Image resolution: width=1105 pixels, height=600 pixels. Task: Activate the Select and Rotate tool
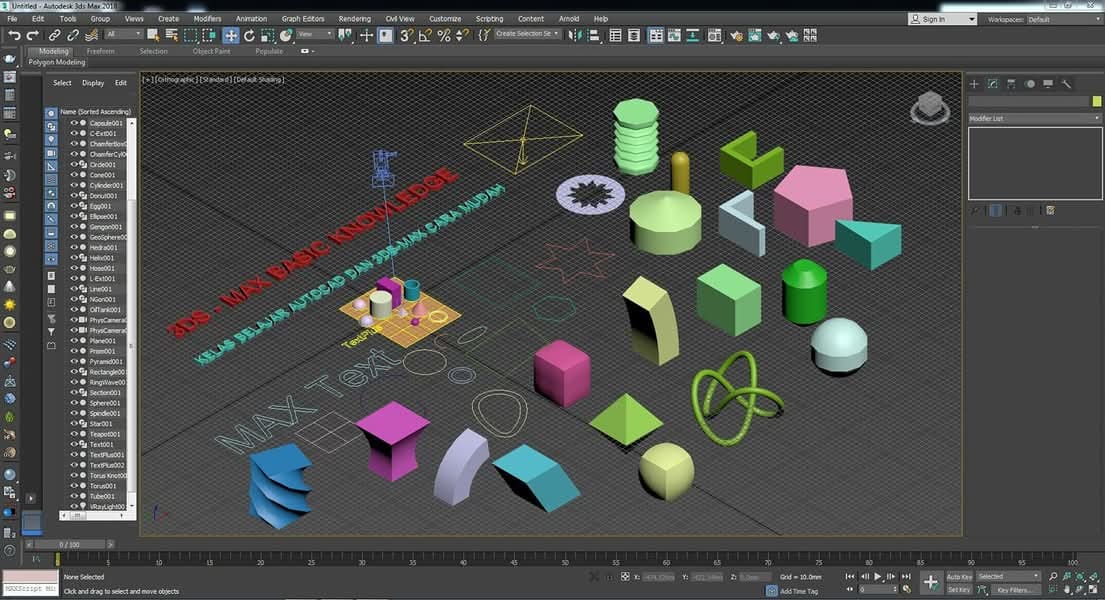249,35
